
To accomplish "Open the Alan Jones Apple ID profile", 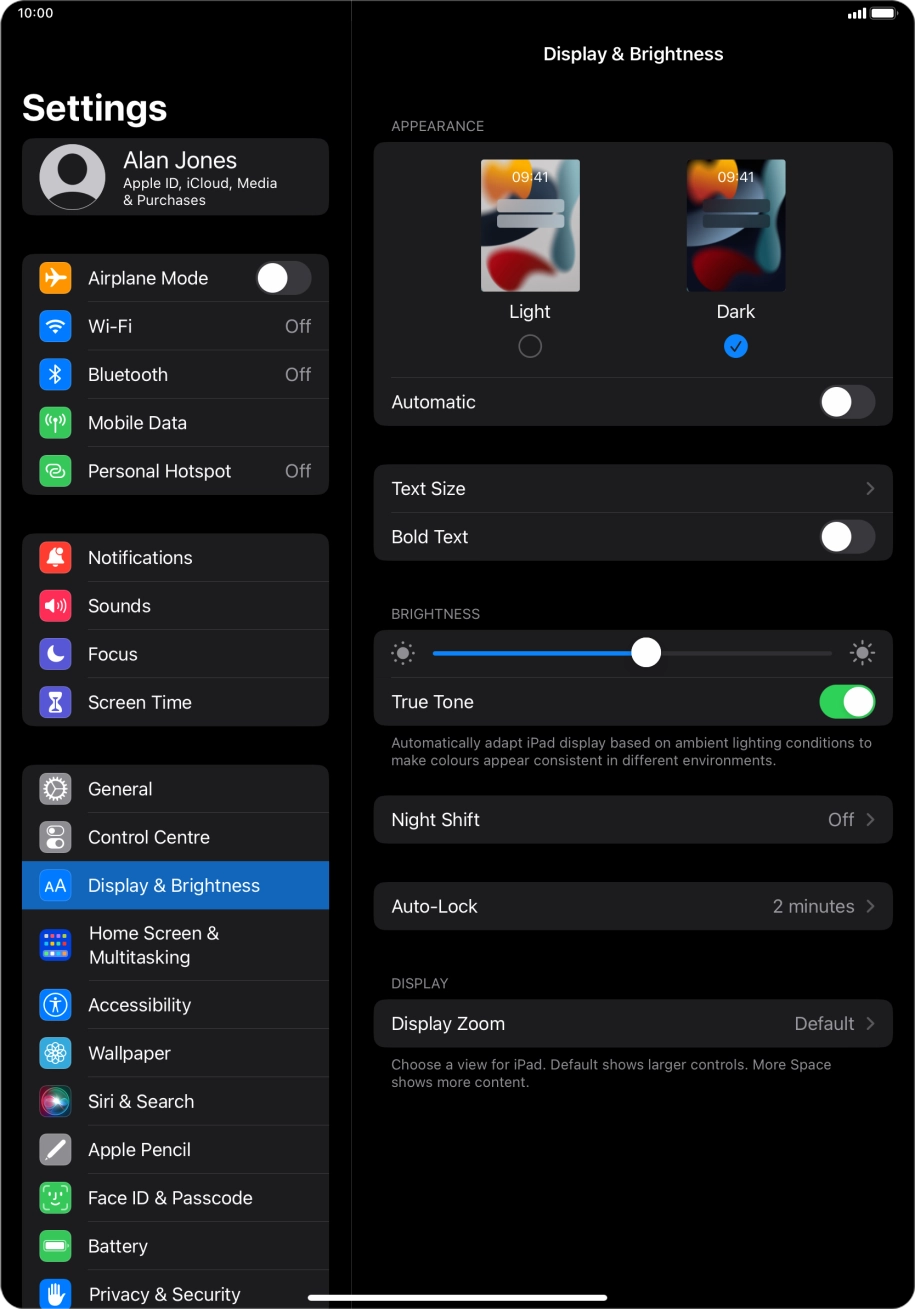I will coord(175,176).
